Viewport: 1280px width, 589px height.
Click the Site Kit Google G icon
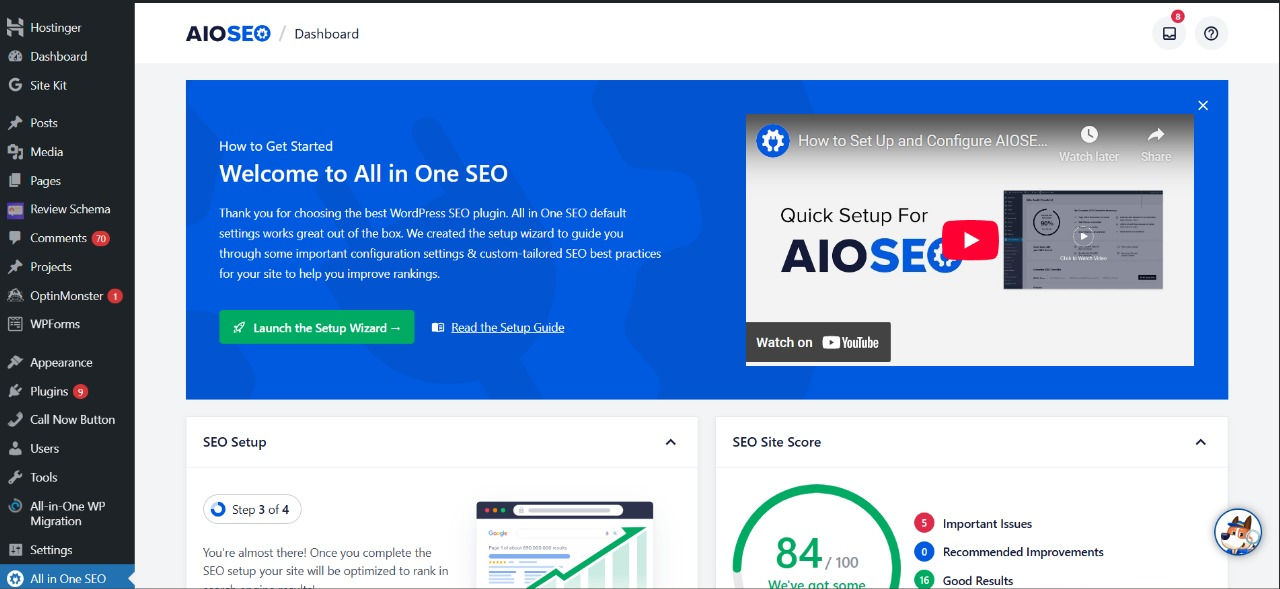coord(15,86)
